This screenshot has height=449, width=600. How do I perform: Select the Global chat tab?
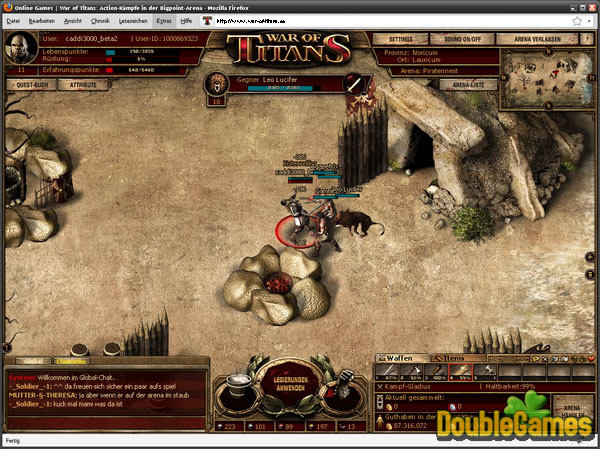click(33, 361)
